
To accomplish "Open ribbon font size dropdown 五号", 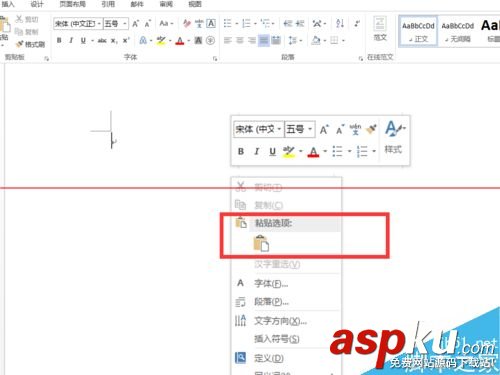I will (125, 24).
